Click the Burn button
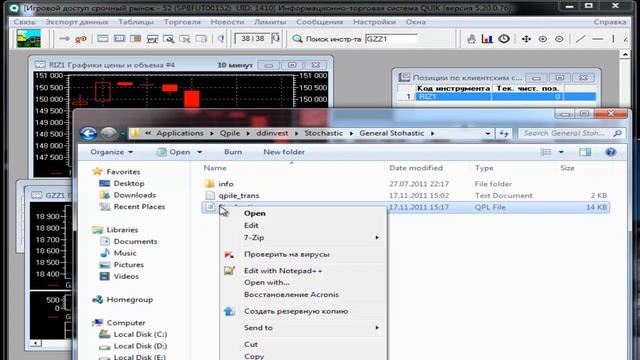The image size is (640, 360). (x=233, y=152)
